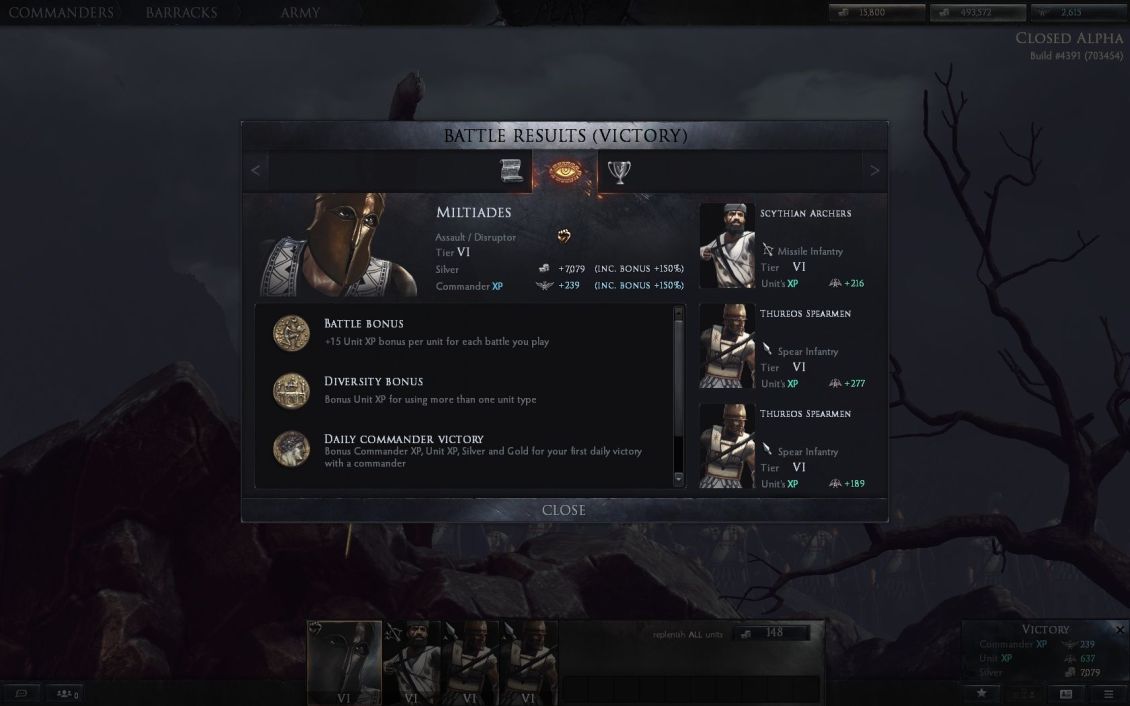The height and width of the screenshot is (706, 1130).
Task: Select the first Thureos Spearmen portrait
Action: click(x=727, y=346)
